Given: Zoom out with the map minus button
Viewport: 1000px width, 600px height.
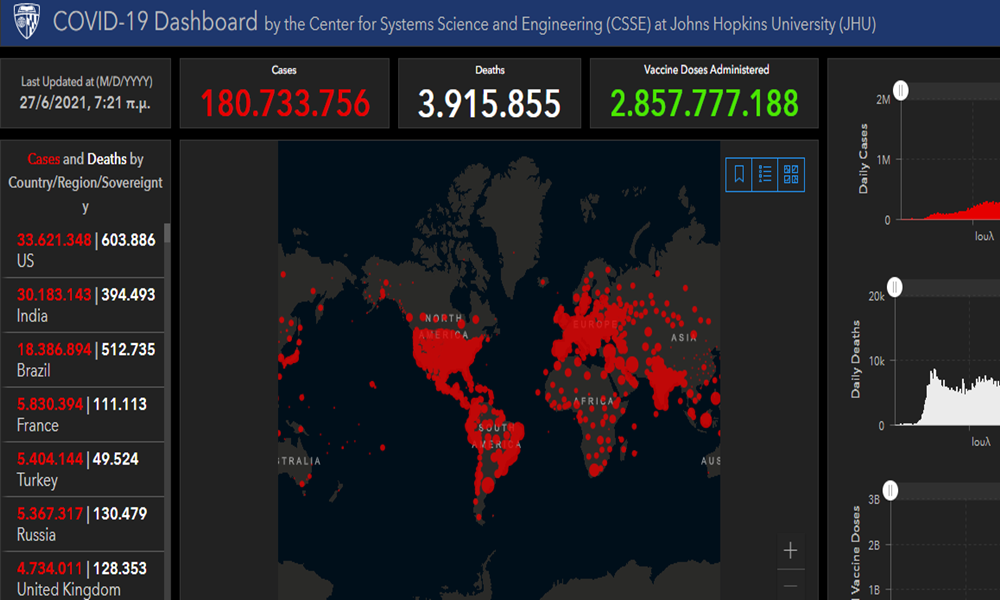Looking at the screenshot, I should [x=791, y=586].
